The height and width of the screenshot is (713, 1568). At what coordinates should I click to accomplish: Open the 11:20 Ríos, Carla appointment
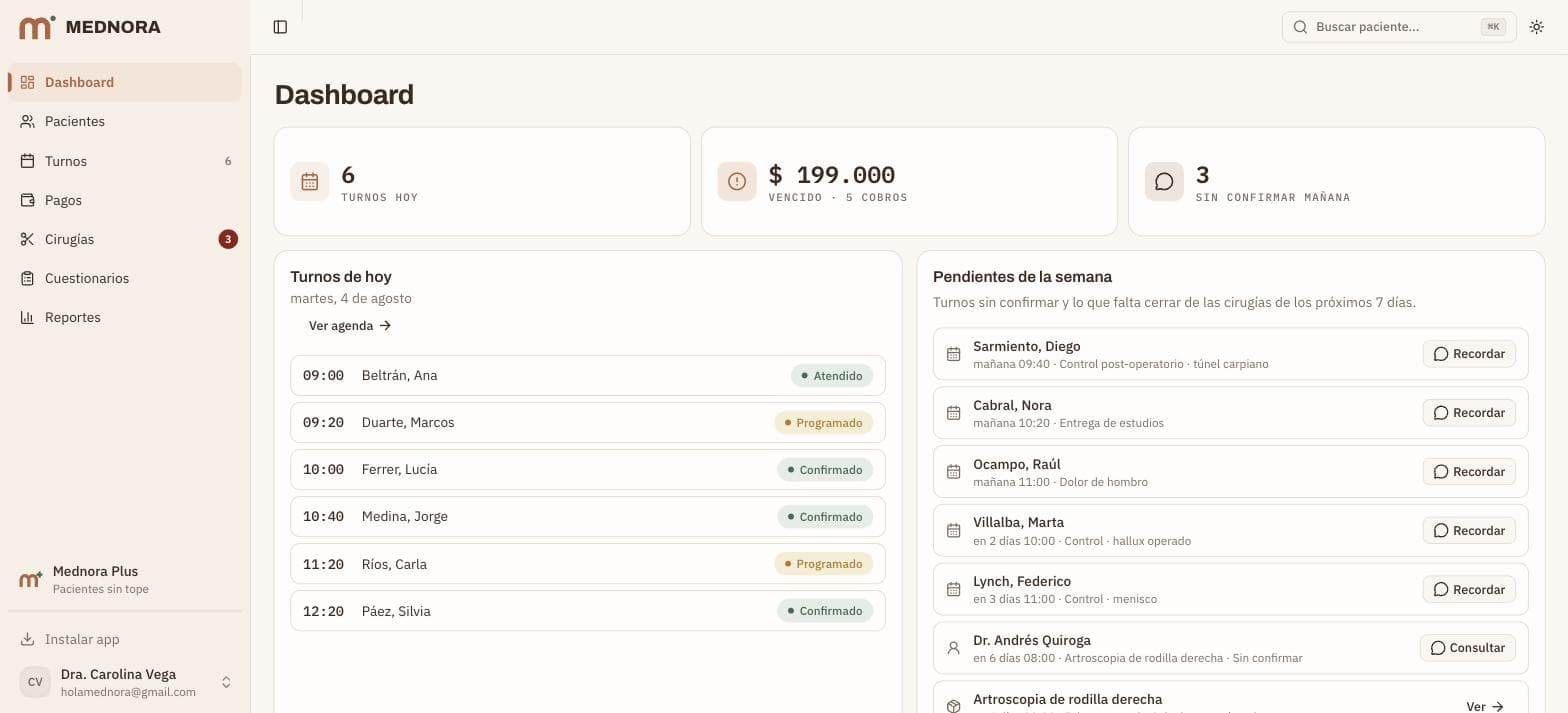click(x=588, y=564)
